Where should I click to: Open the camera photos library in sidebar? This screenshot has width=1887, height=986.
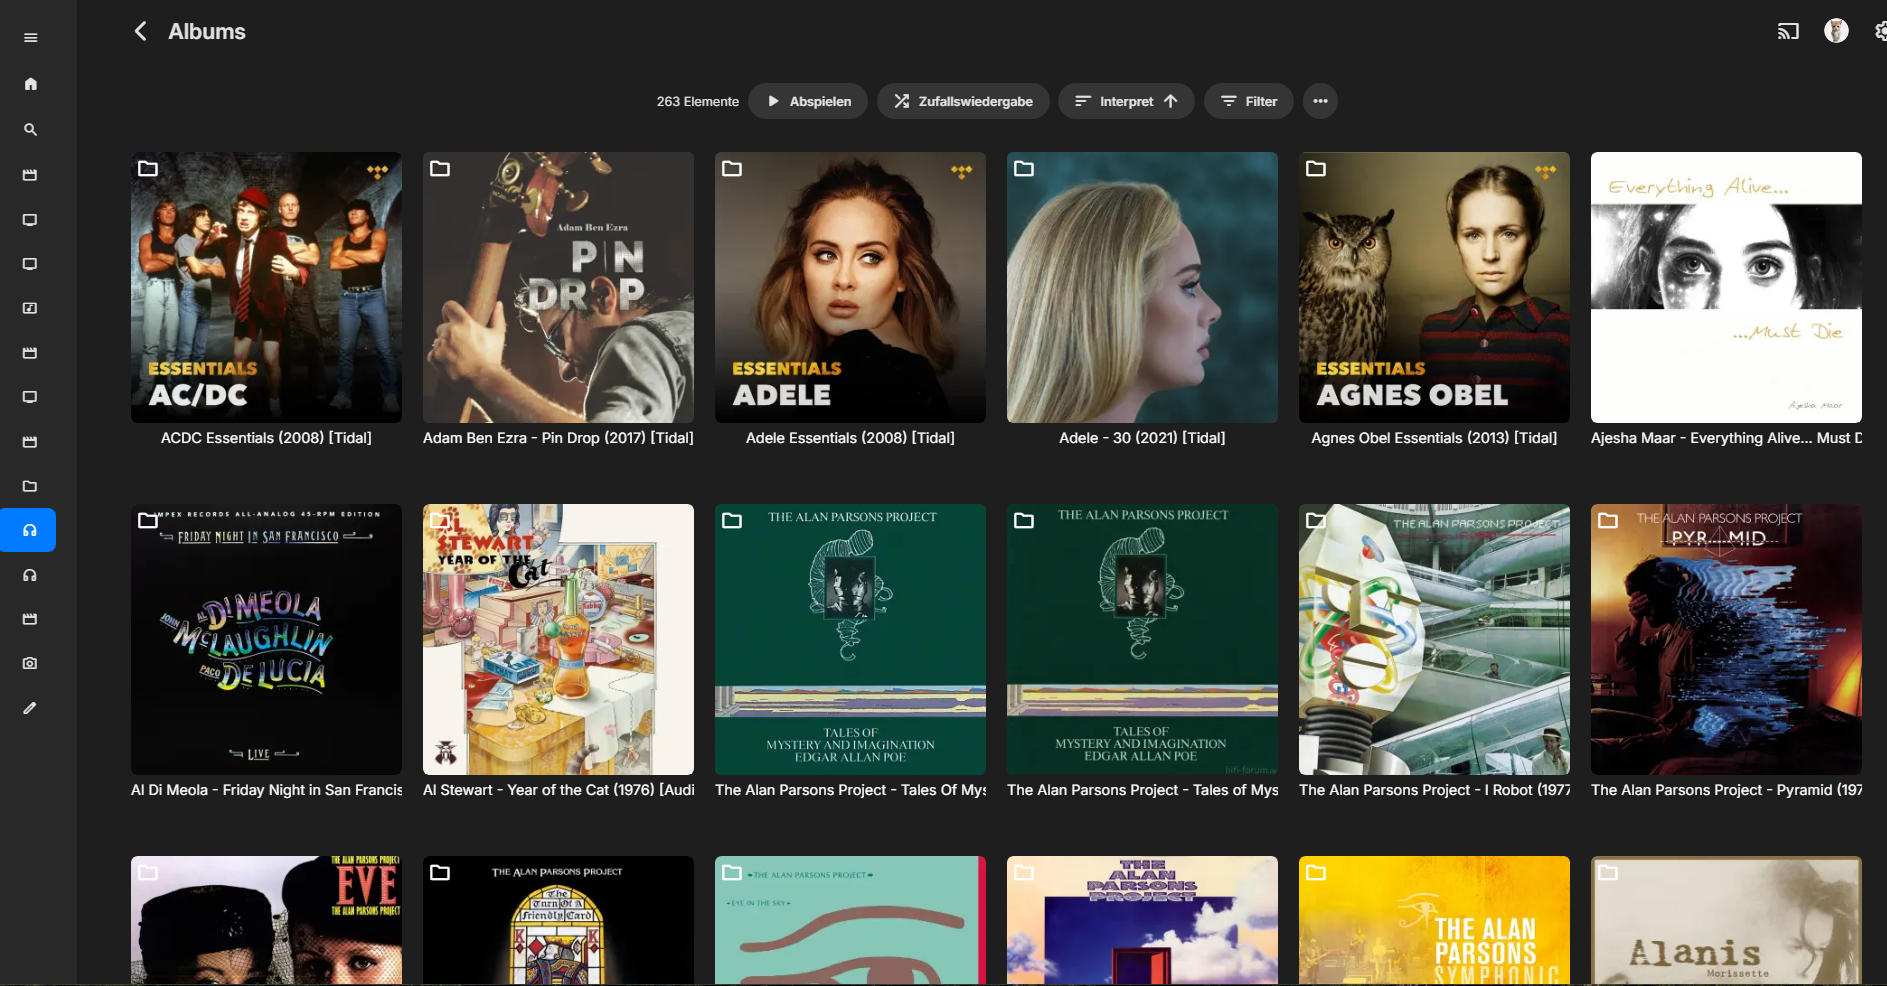(30, 663)
